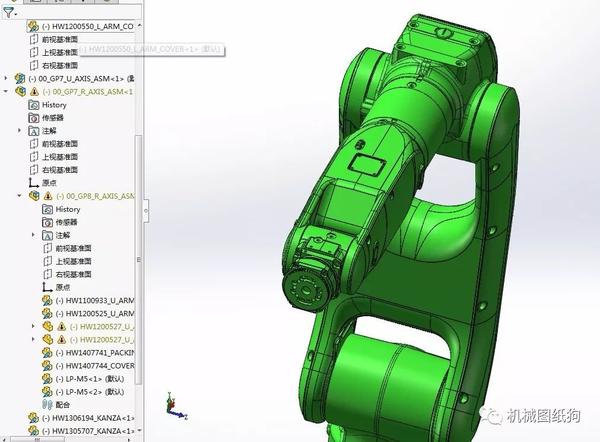Select the 00_GP7_R_AXIS_ASM<1 tree label
The width and height of the screenshot is (600, 442).
pos(88,91)
